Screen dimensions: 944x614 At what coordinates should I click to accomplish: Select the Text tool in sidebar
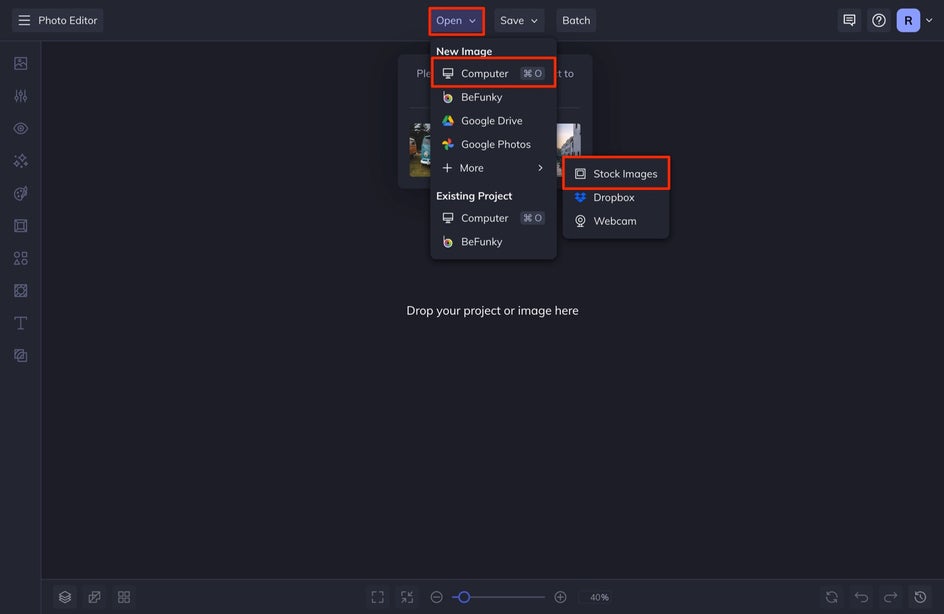pos(20,323)
